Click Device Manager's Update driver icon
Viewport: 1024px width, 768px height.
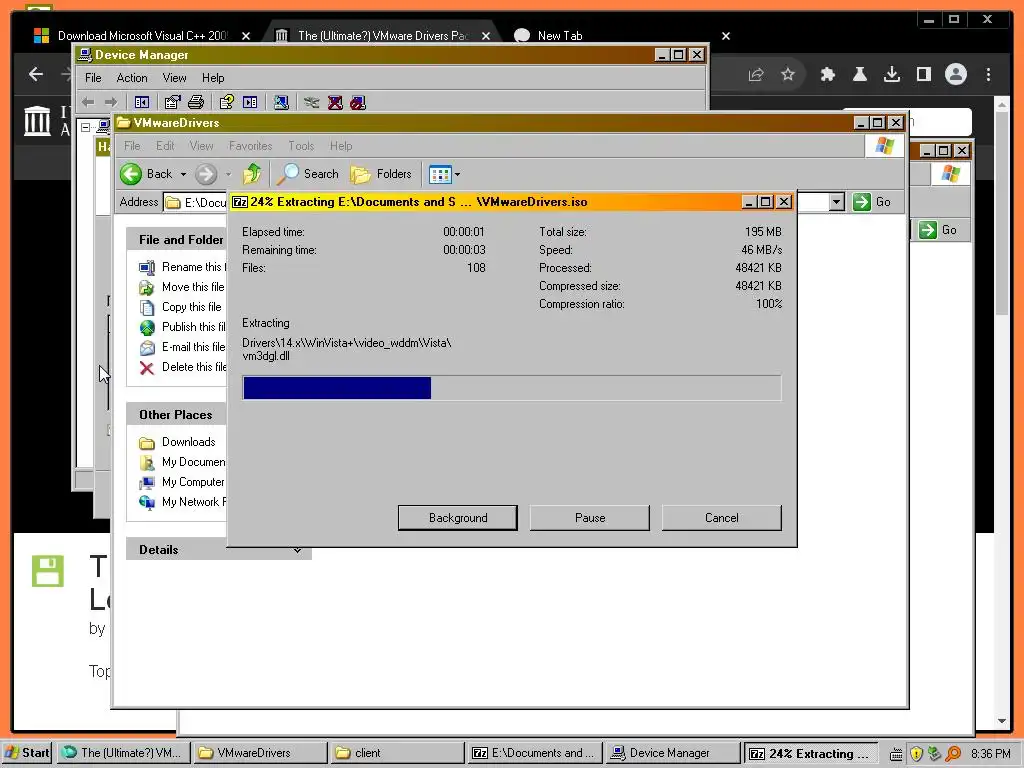[x=312, y=103]
